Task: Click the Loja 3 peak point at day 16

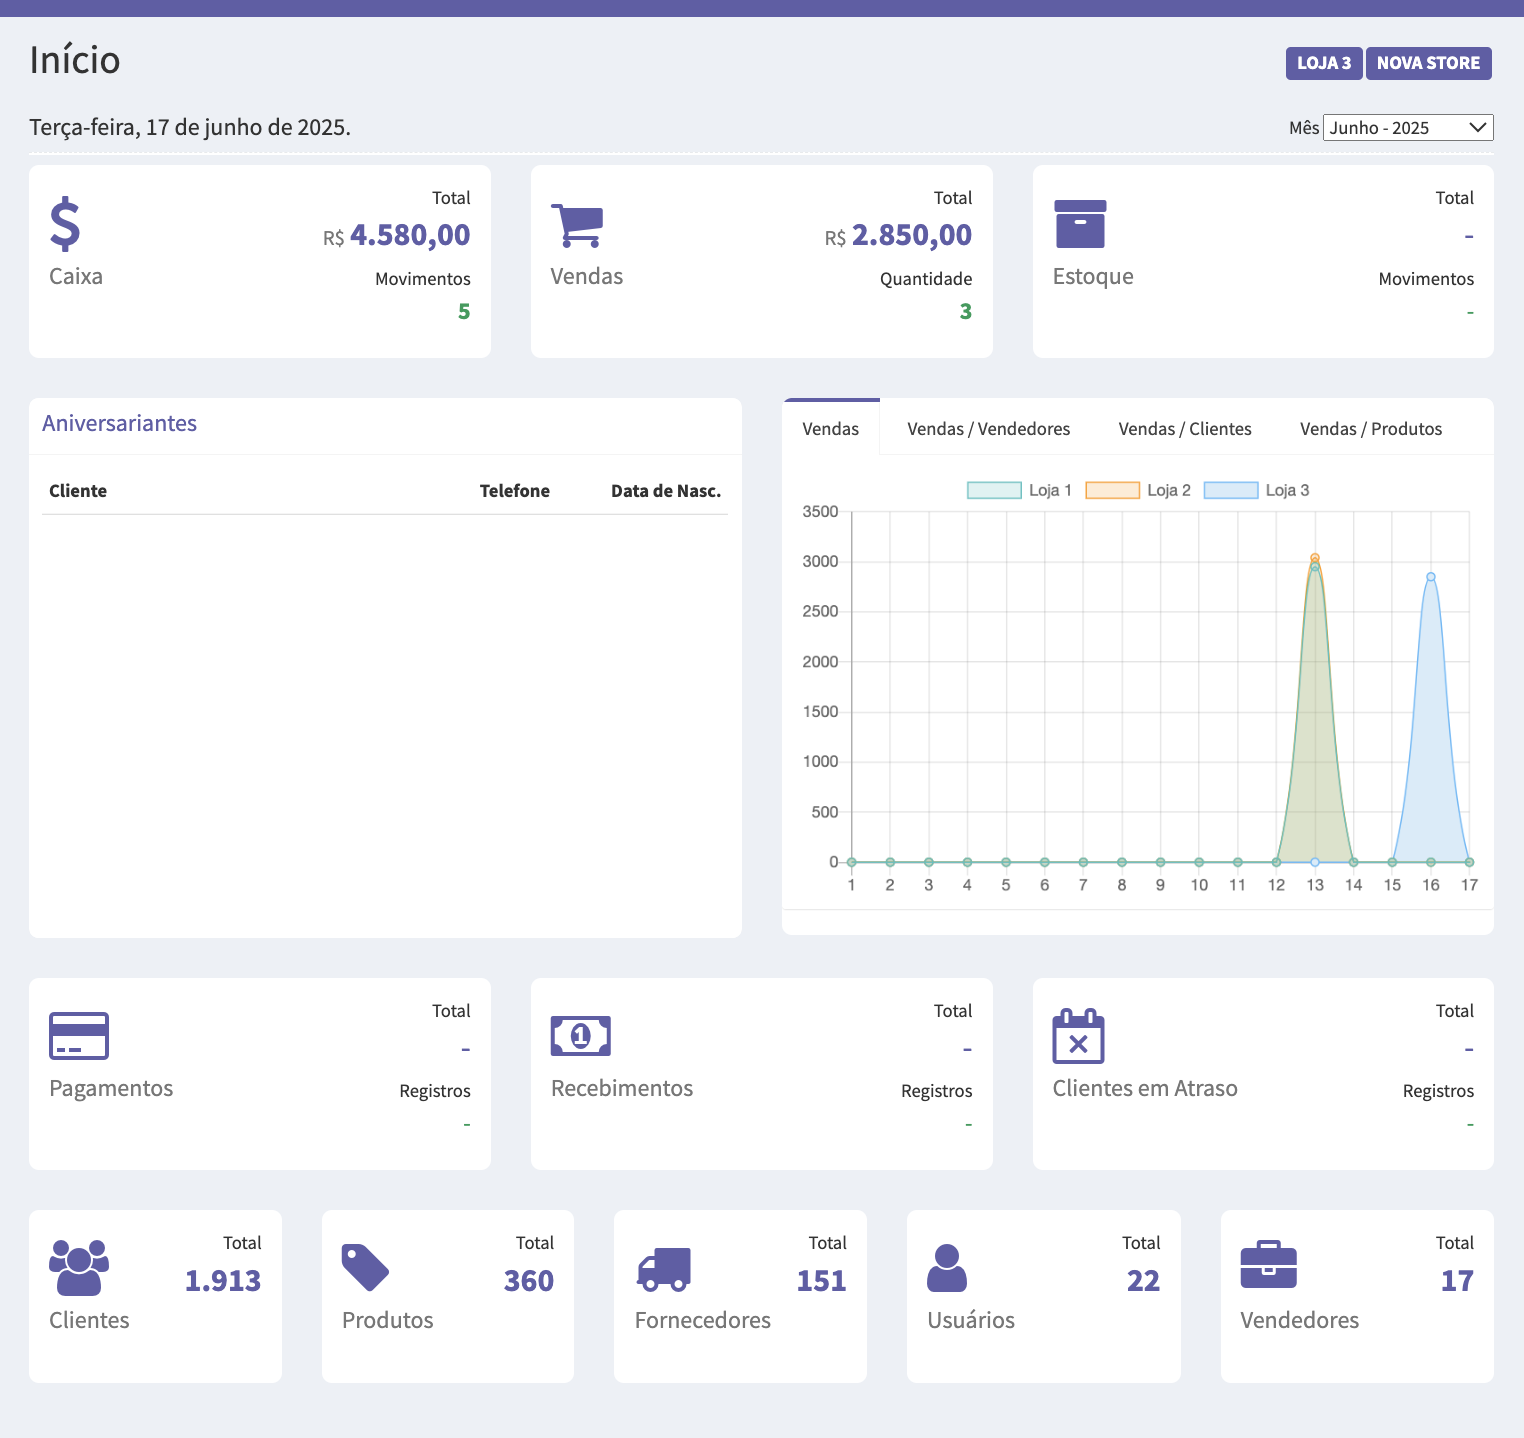Action: pyautogui.click(x=1431, y=577)
